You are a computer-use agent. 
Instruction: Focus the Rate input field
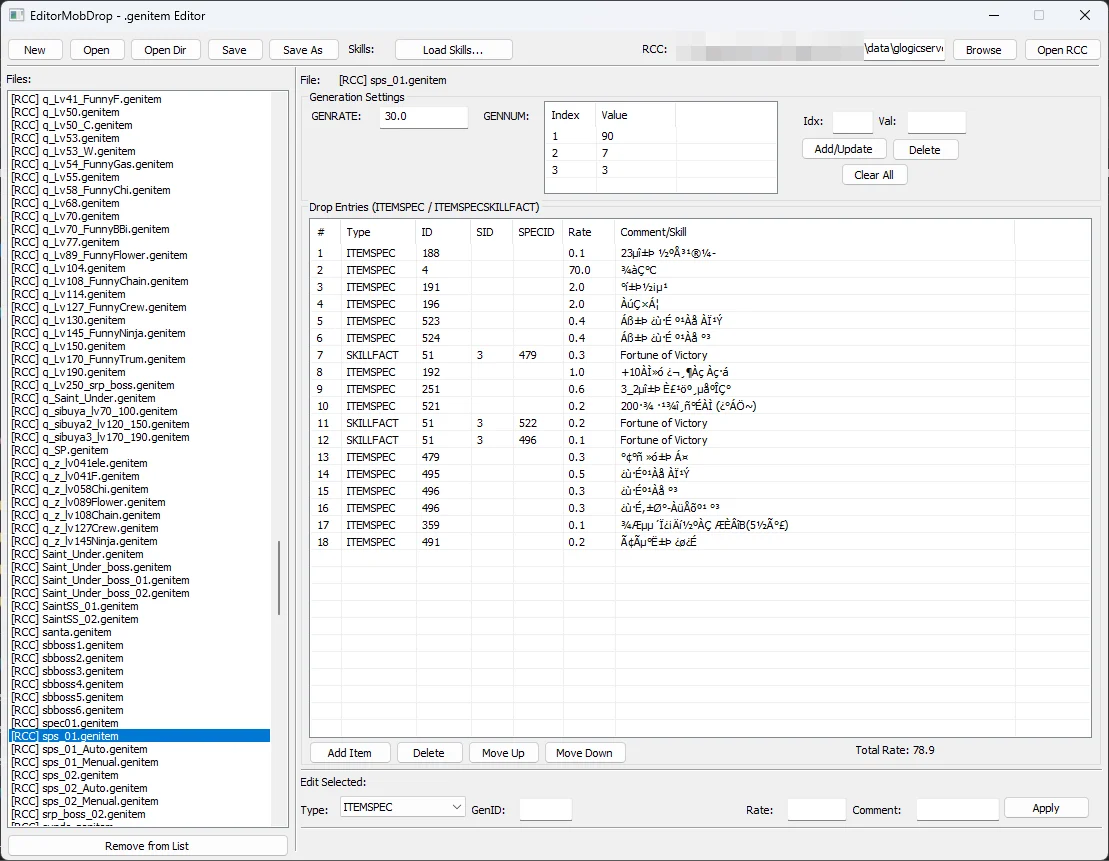click(816, 809)
